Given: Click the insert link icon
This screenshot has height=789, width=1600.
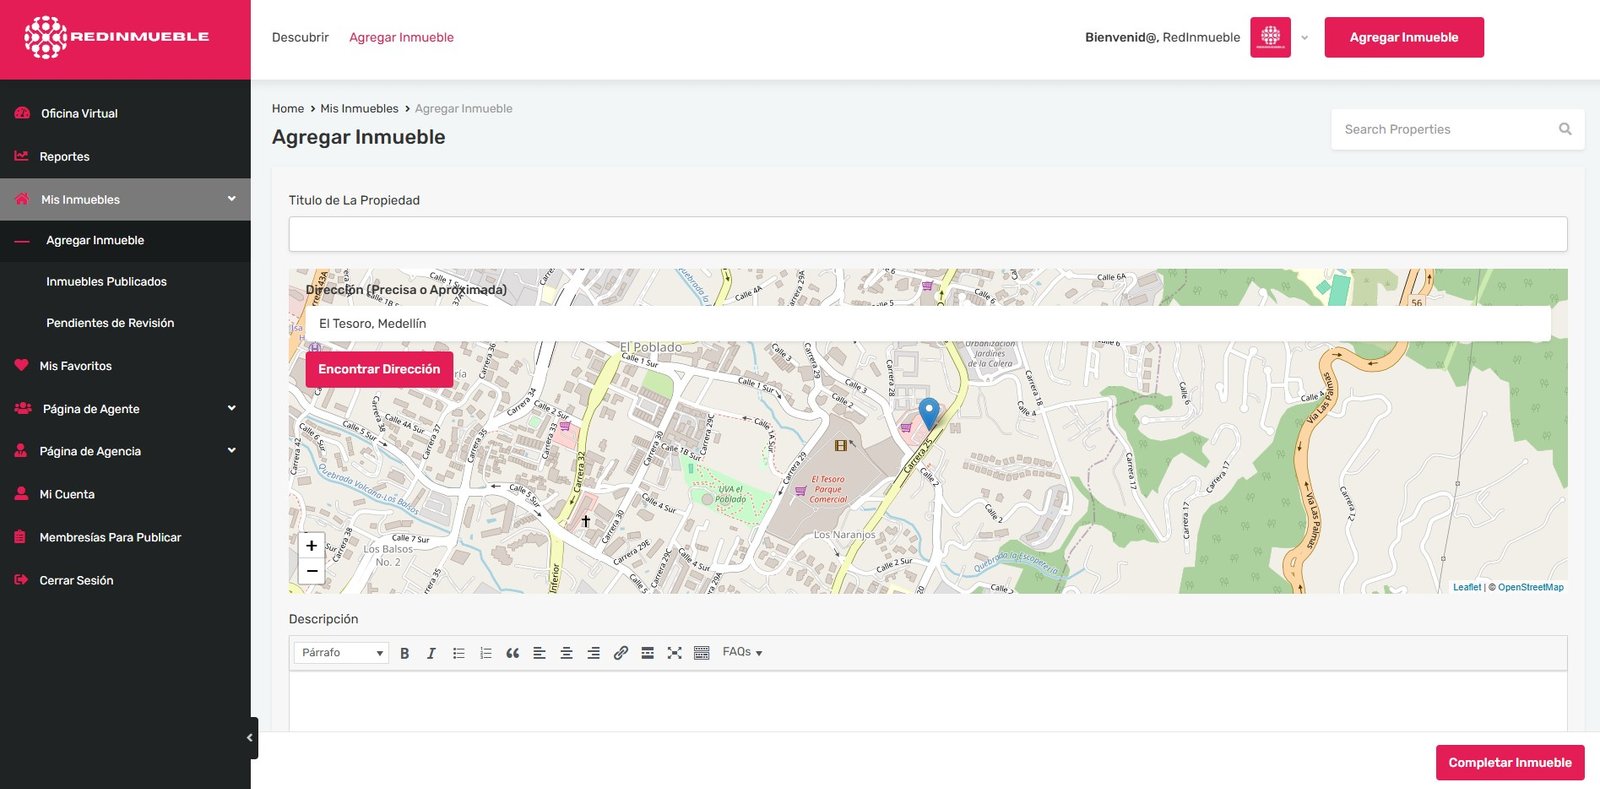Looking at the screenshot, I should 621,653.
